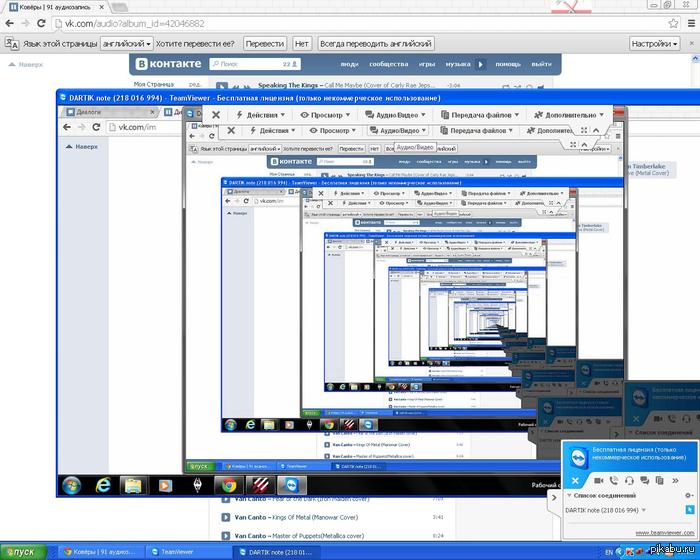Viewport: 700px width, 560px height.
Task: Expand the Список соединений section
Action: point(569,495)
